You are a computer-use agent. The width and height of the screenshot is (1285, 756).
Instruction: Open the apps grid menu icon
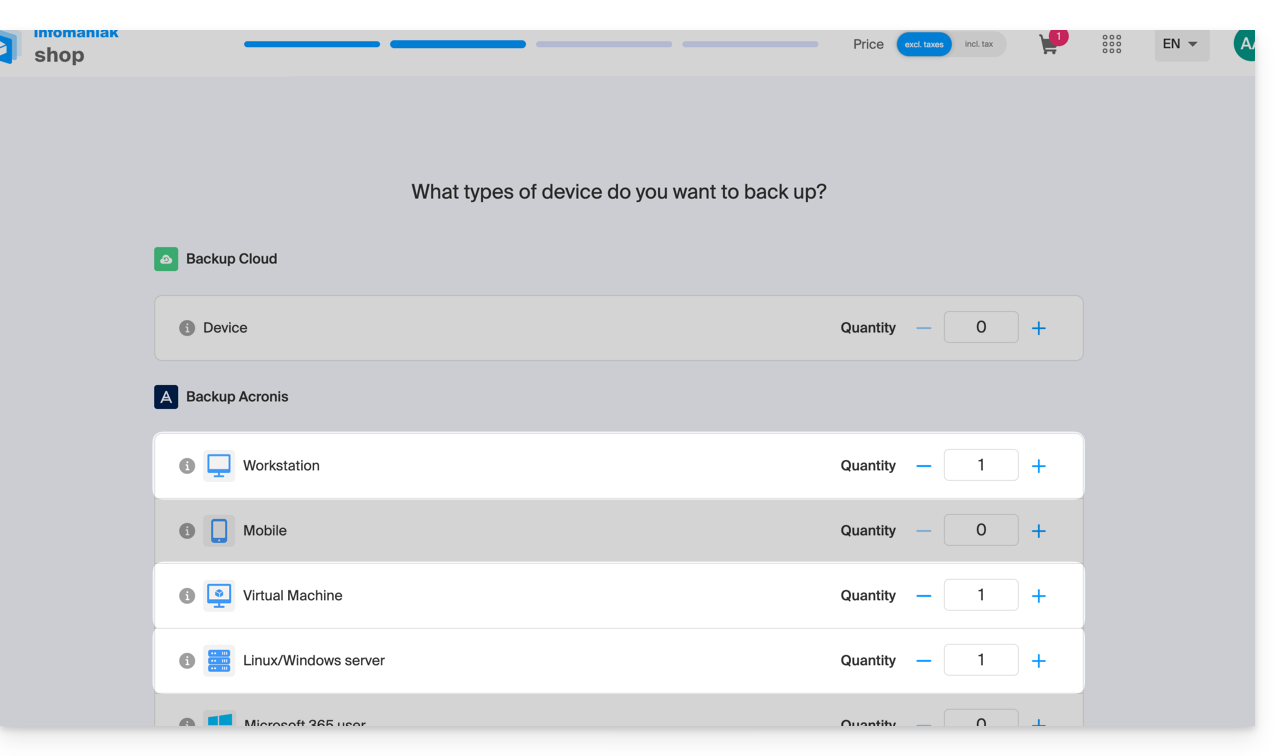[x=1111, y=44]
